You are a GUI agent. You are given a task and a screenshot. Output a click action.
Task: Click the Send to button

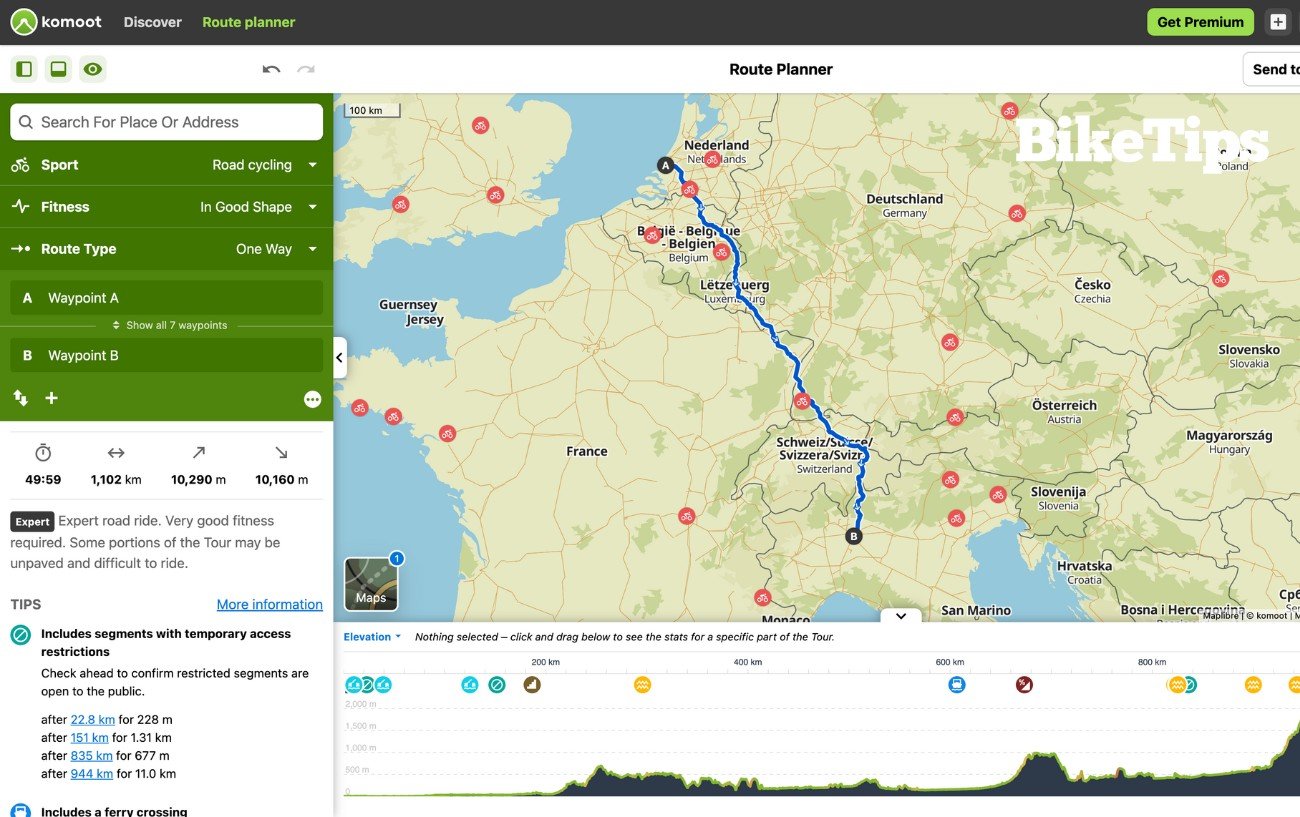(1273, 69)
